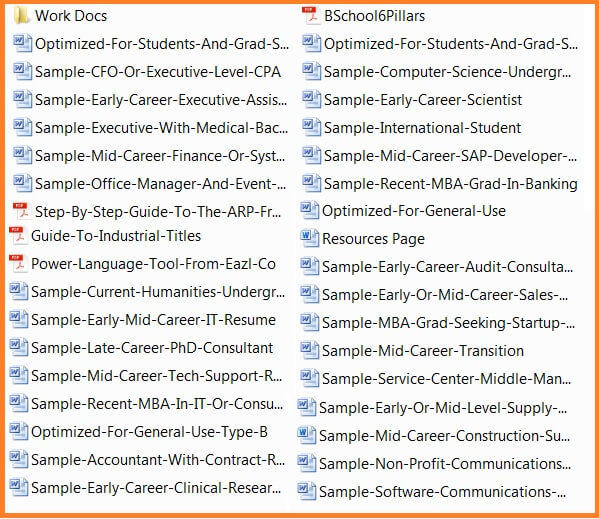
Task: Click the BSchool6Pillars PDF icon
Action: click(311, 16)
